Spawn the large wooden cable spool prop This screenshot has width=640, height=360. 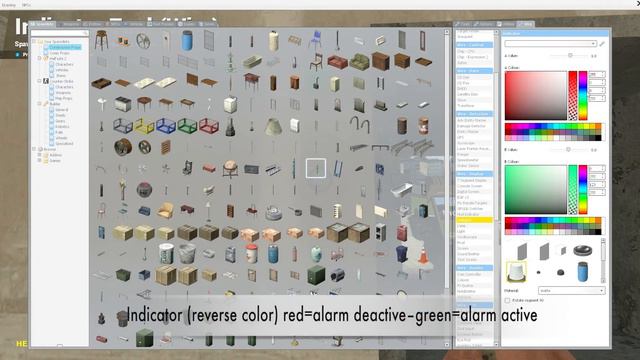click(122, 147)
